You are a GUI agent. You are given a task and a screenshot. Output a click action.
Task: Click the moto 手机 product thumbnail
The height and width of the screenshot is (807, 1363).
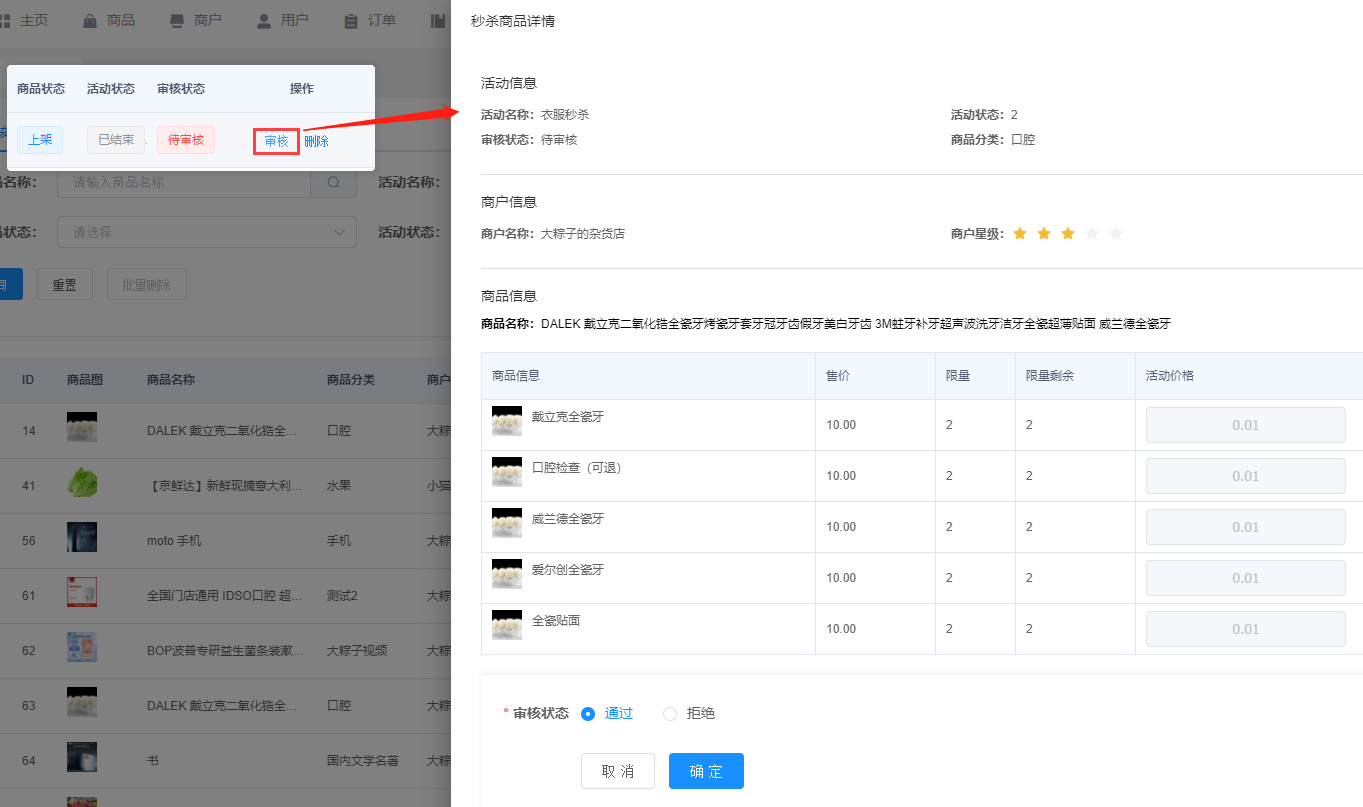[81, 536]
